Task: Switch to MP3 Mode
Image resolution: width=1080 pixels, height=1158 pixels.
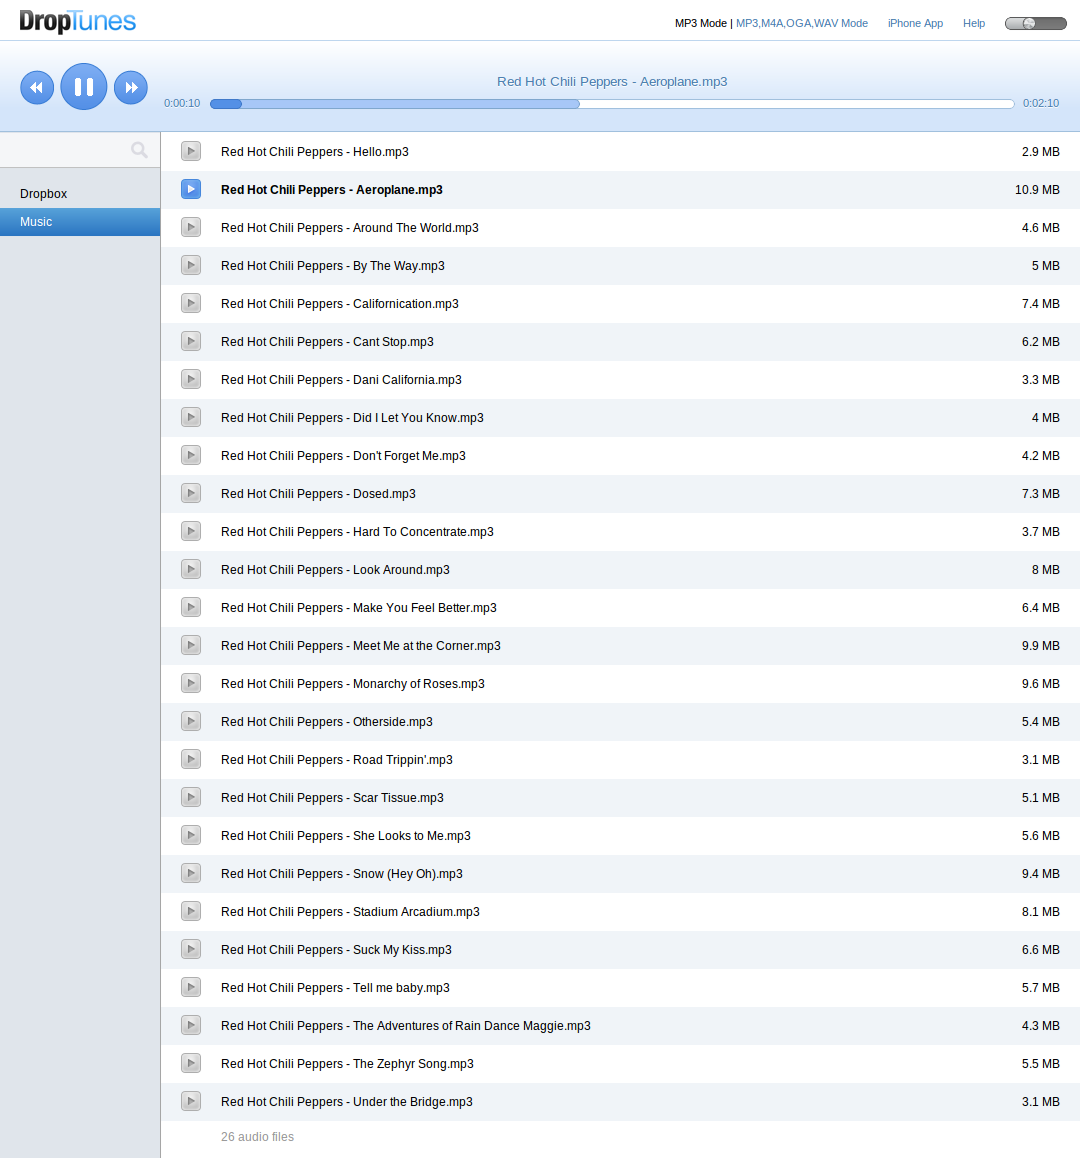Action: click(700, 23)
